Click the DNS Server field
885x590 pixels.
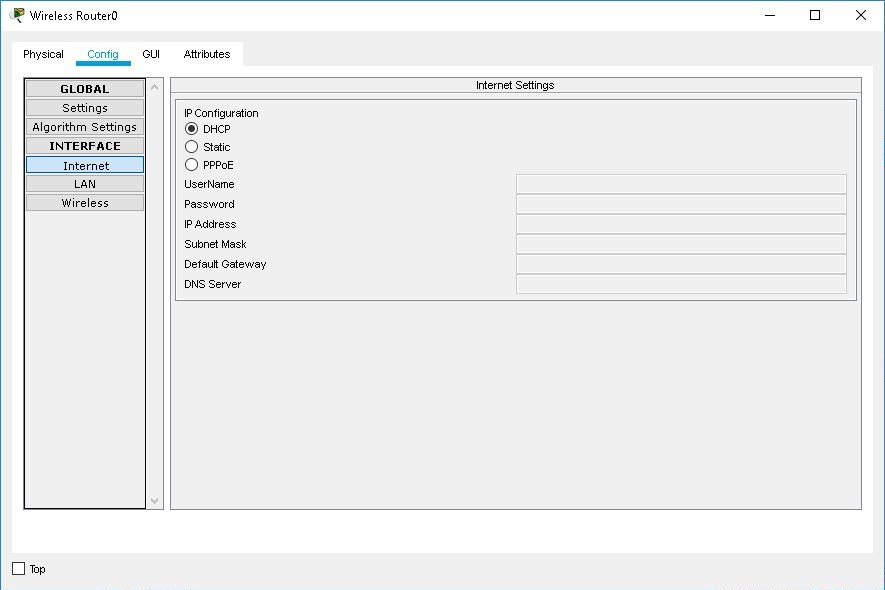(x=680, y=284)
